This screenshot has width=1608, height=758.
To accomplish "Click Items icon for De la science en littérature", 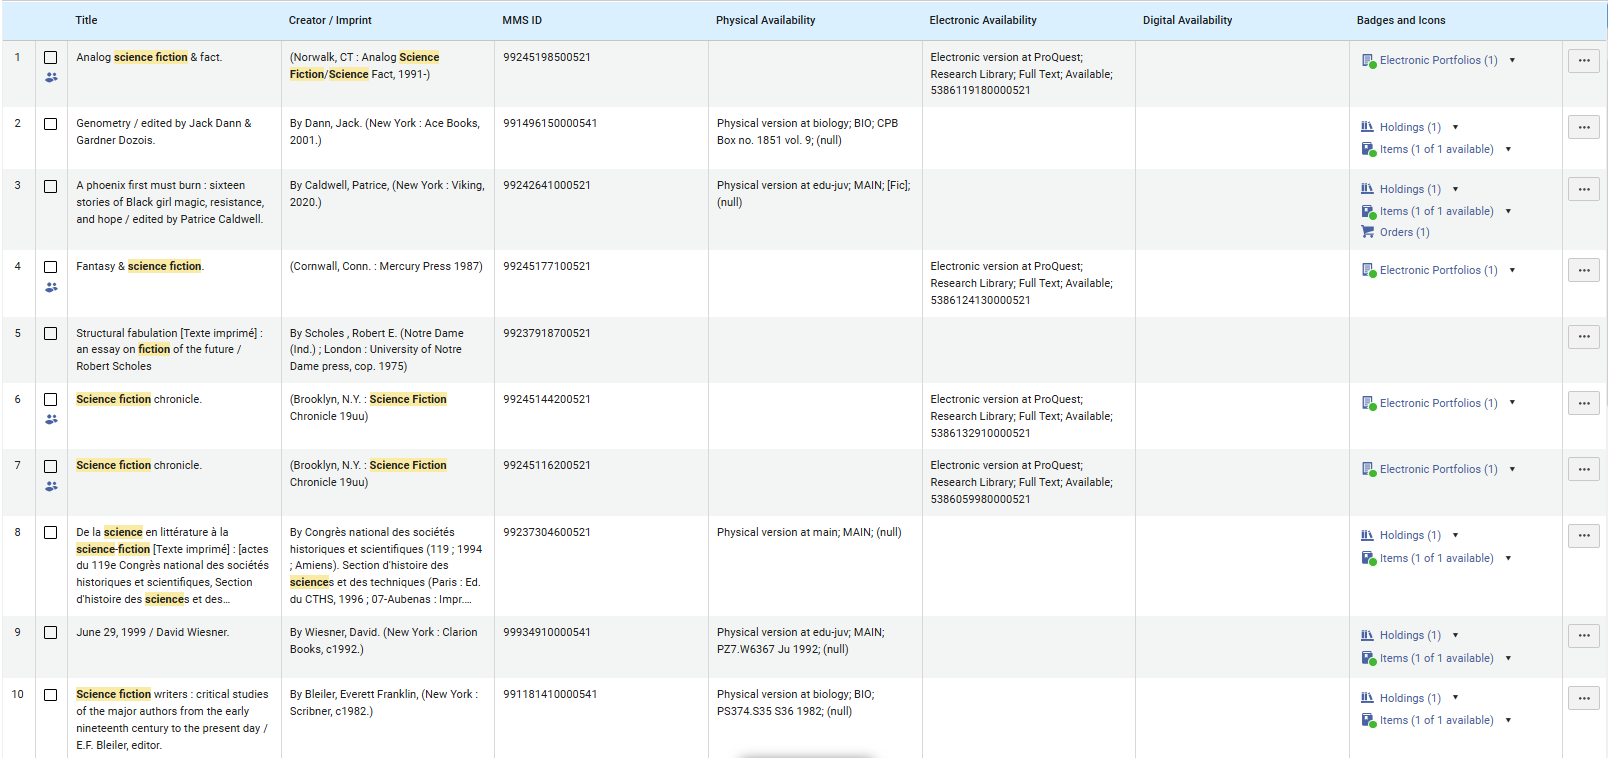I will click(x=1368, y=558).
